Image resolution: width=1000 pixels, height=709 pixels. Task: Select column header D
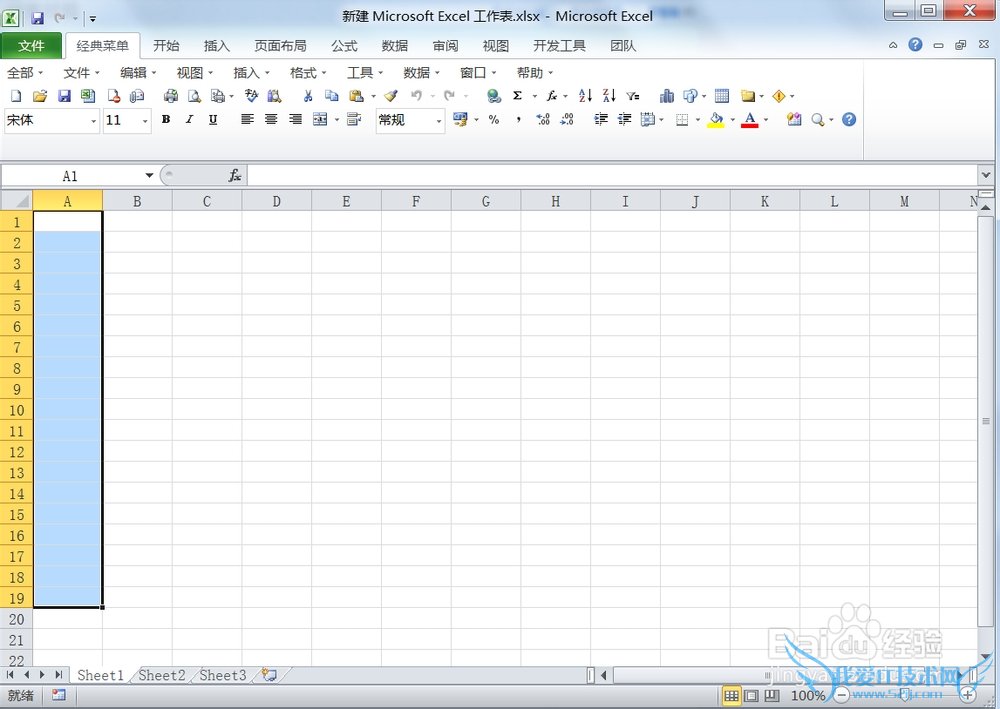click(x=277, y=201)
